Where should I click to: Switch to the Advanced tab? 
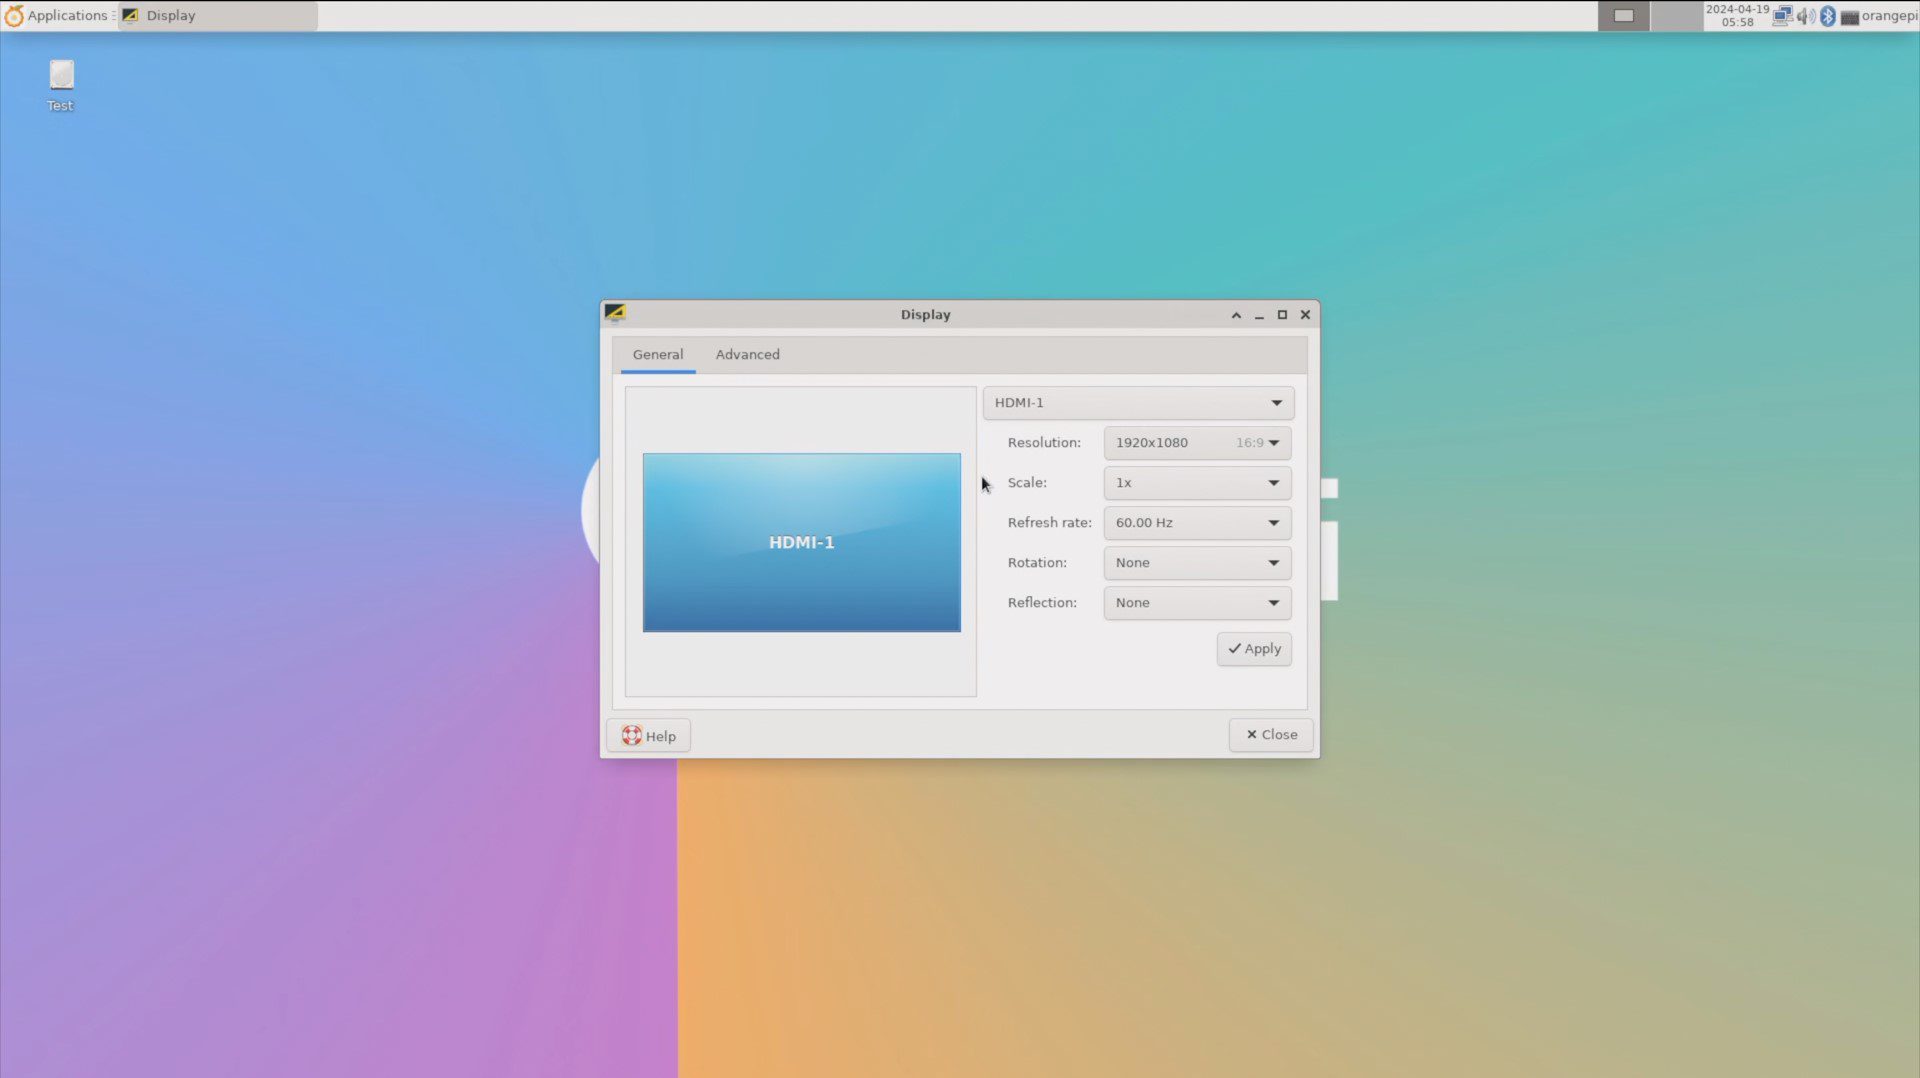pos(747,355)
